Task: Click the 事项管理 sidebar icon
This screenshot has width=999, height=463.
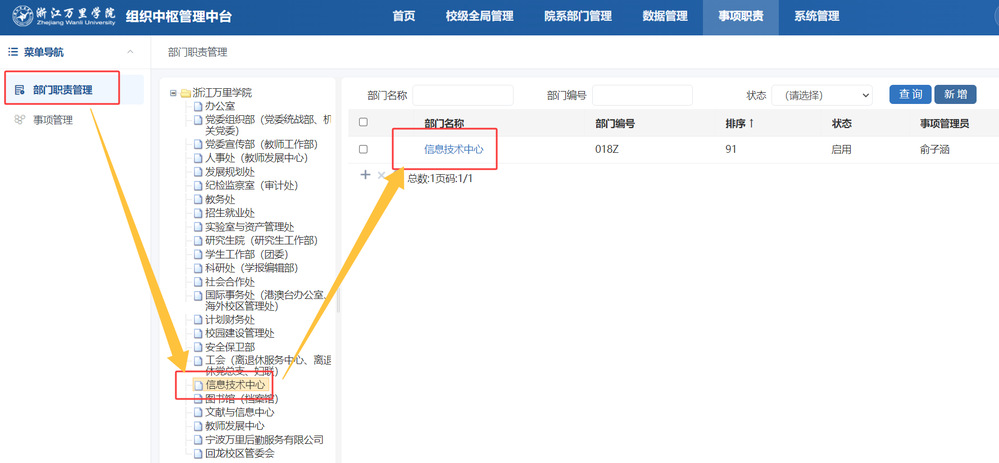Action: pyautogui.click(x=20, y=120)
